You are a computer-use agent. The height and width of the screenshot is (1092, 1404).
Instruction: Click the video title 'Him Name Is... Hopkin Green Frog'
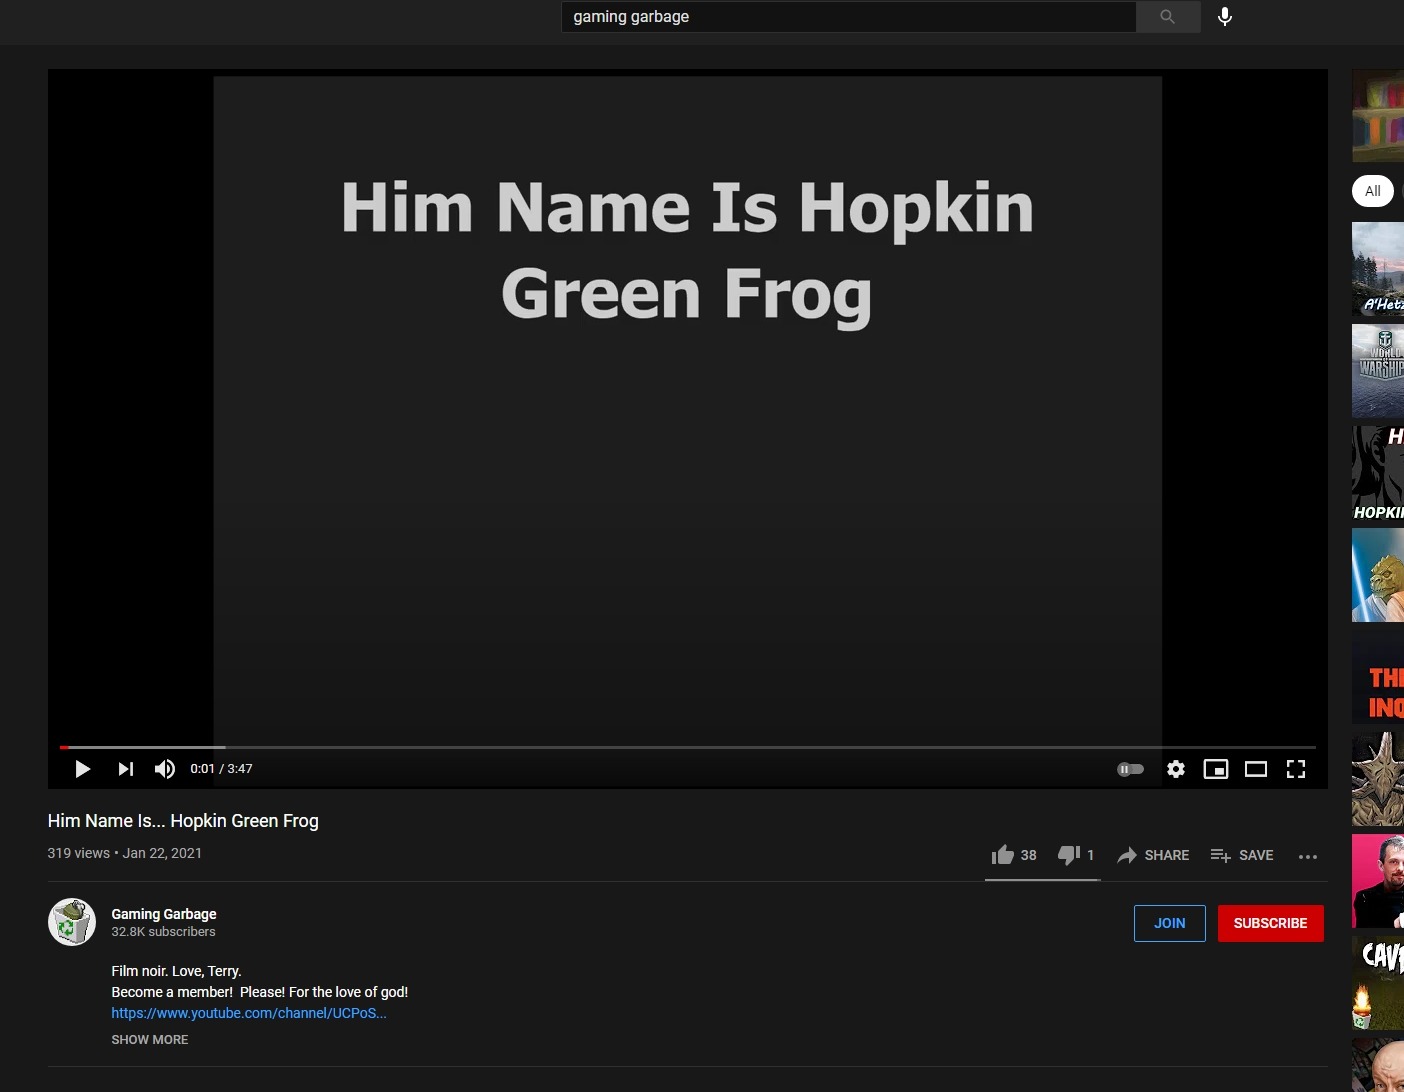pyautogui.click(x=183, y=821)
